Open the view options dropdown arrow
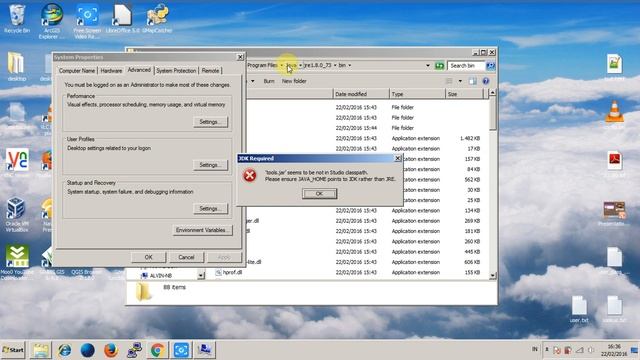640x360 pixels. point(460,81)
